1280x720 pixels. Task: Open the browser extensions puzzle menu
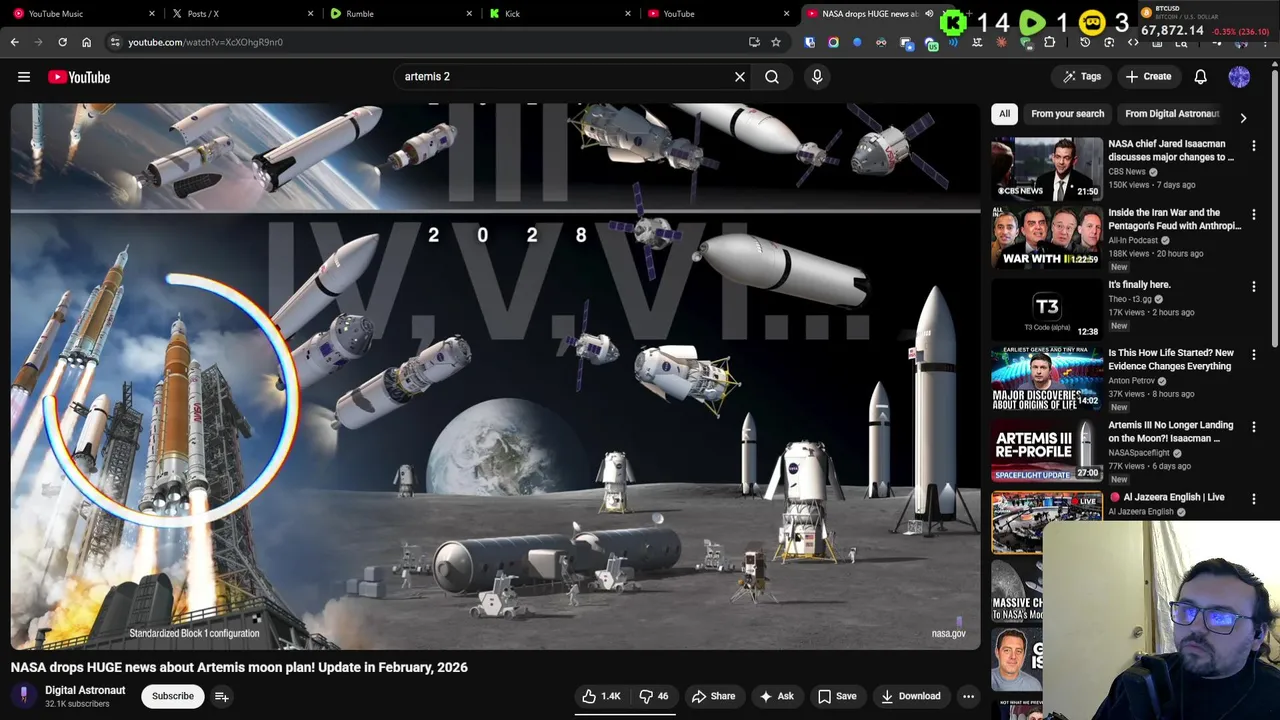1049,42
